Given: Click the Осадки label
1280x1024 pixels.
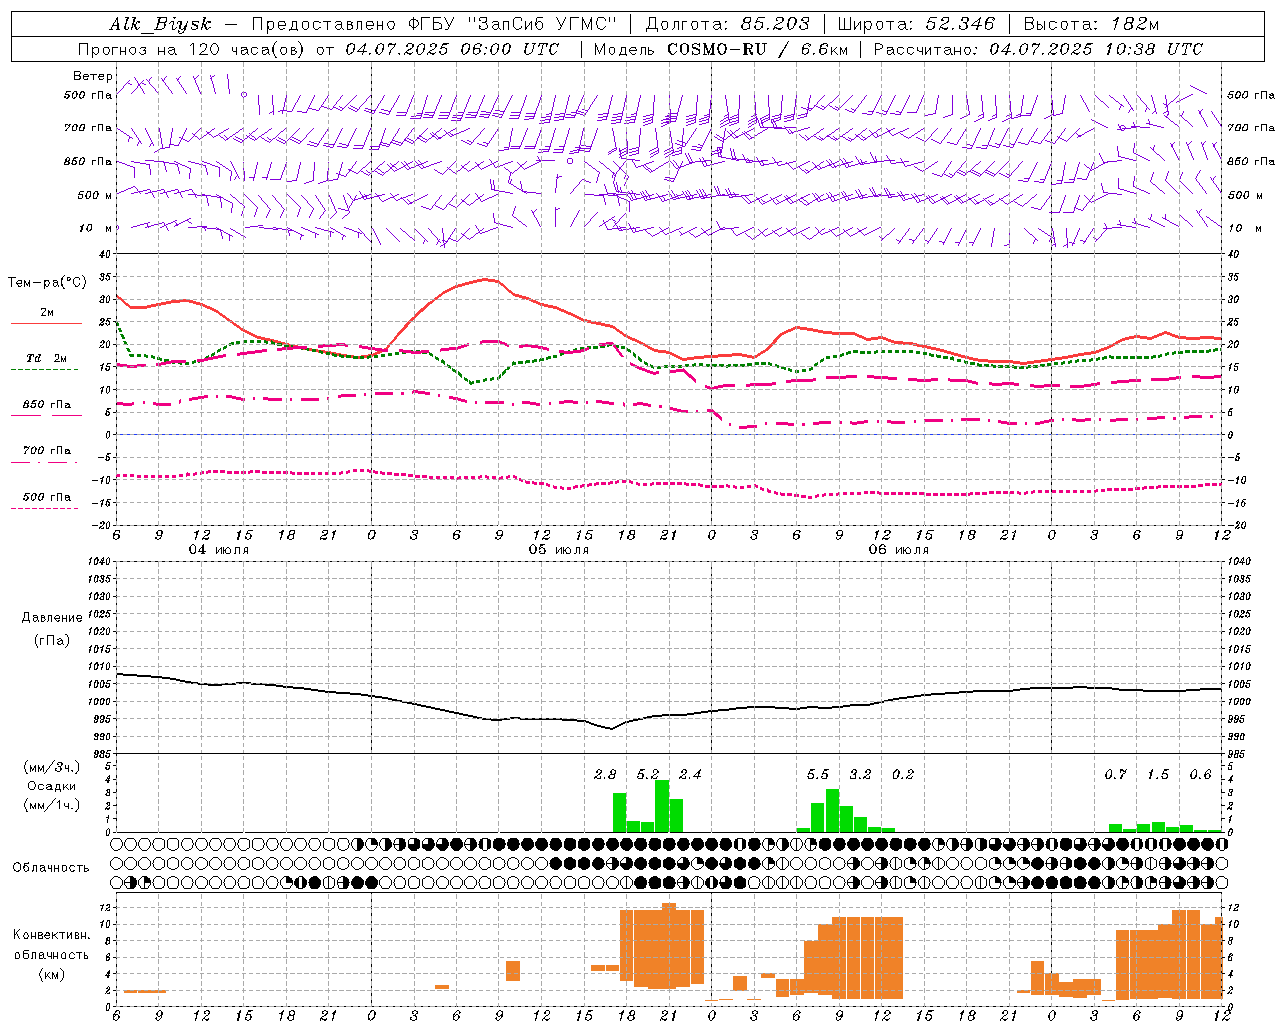Looking at the screenshot, I should pos(52,786).
